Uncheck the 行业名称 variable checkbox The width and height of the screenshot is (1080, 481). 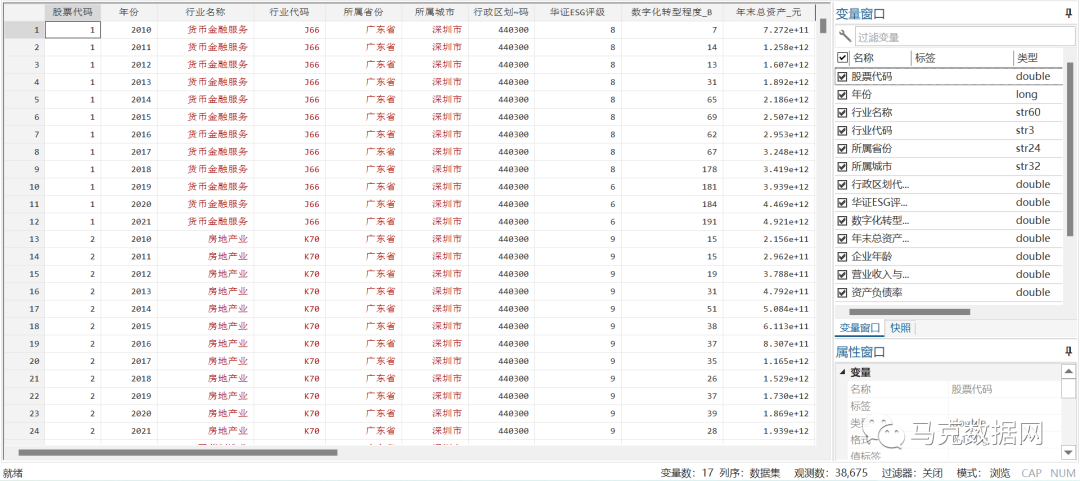click(x=842, y=112)
